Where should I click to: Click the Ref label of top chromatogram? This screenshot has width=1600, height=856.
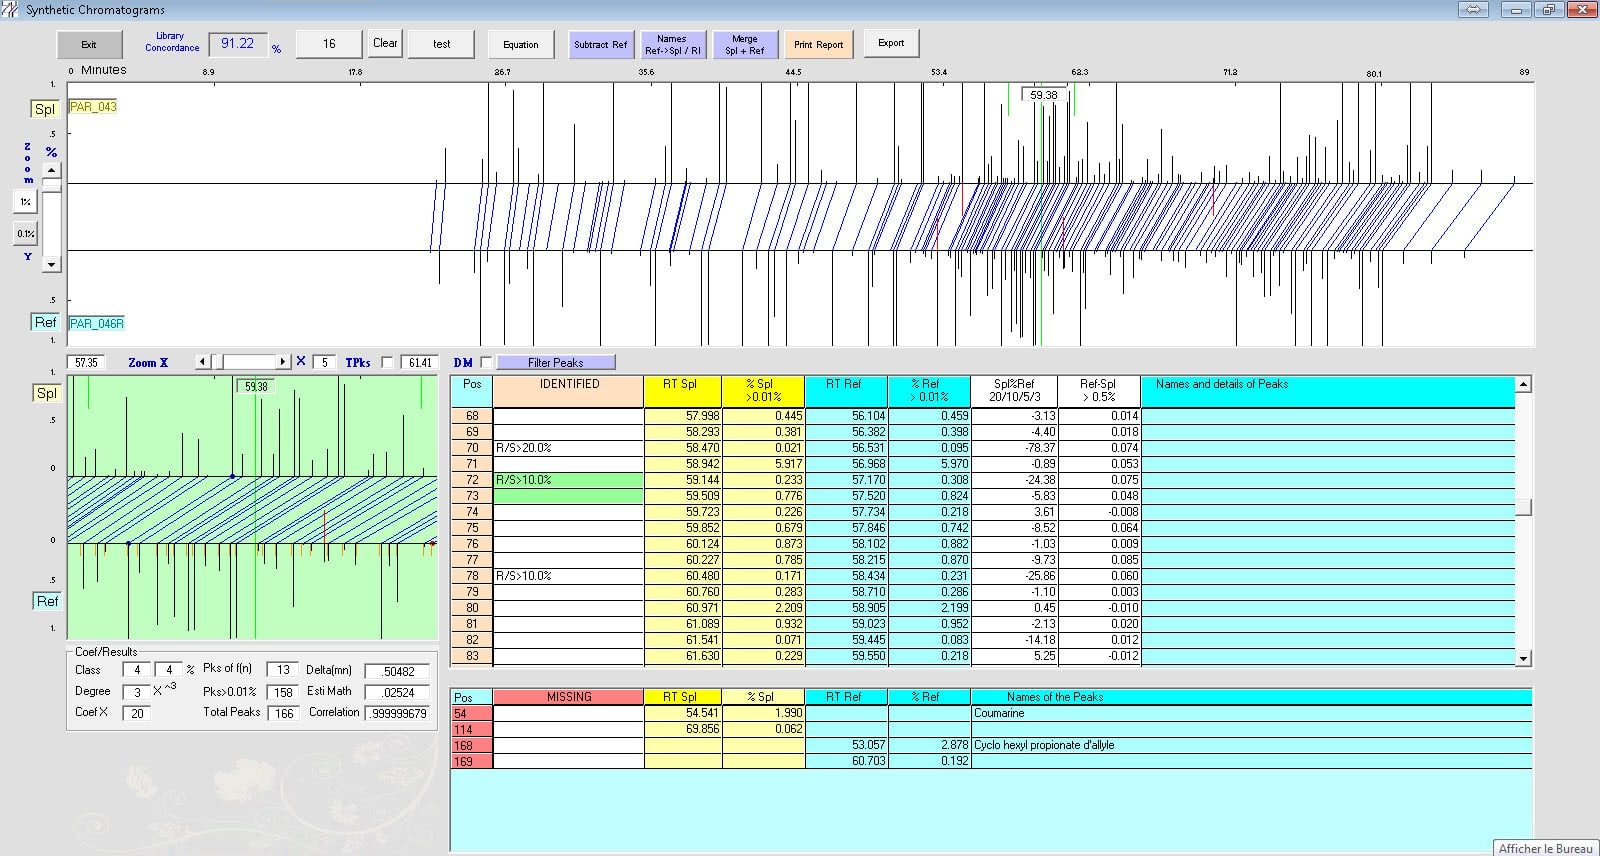46,322
